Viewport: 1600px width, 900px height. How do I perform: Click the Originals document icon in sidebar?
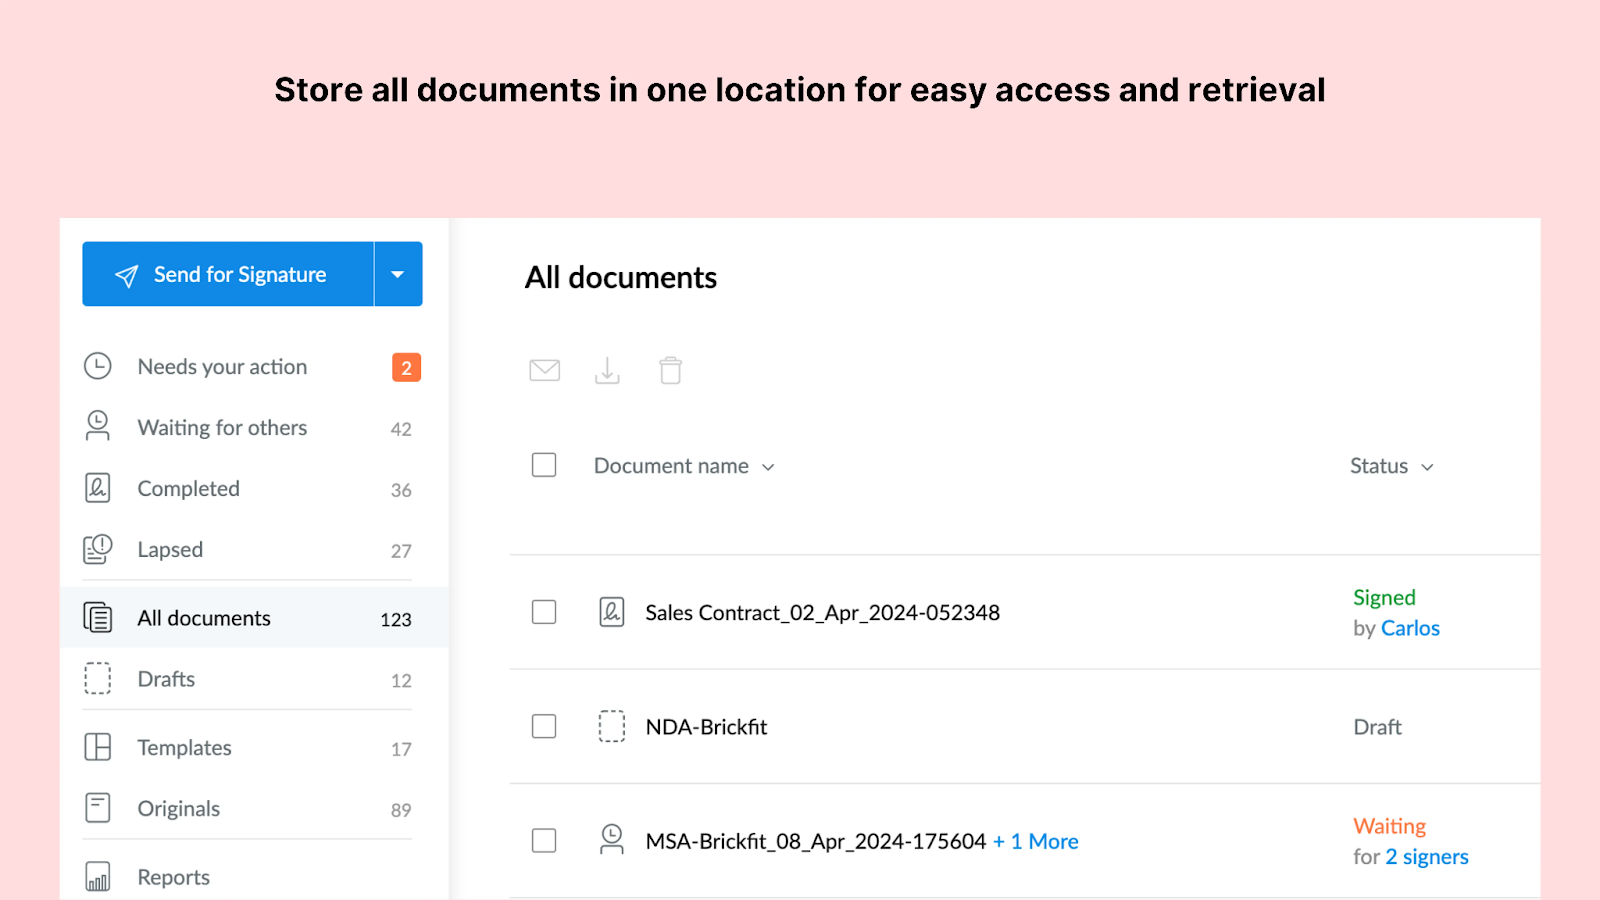tap(97, 807)
